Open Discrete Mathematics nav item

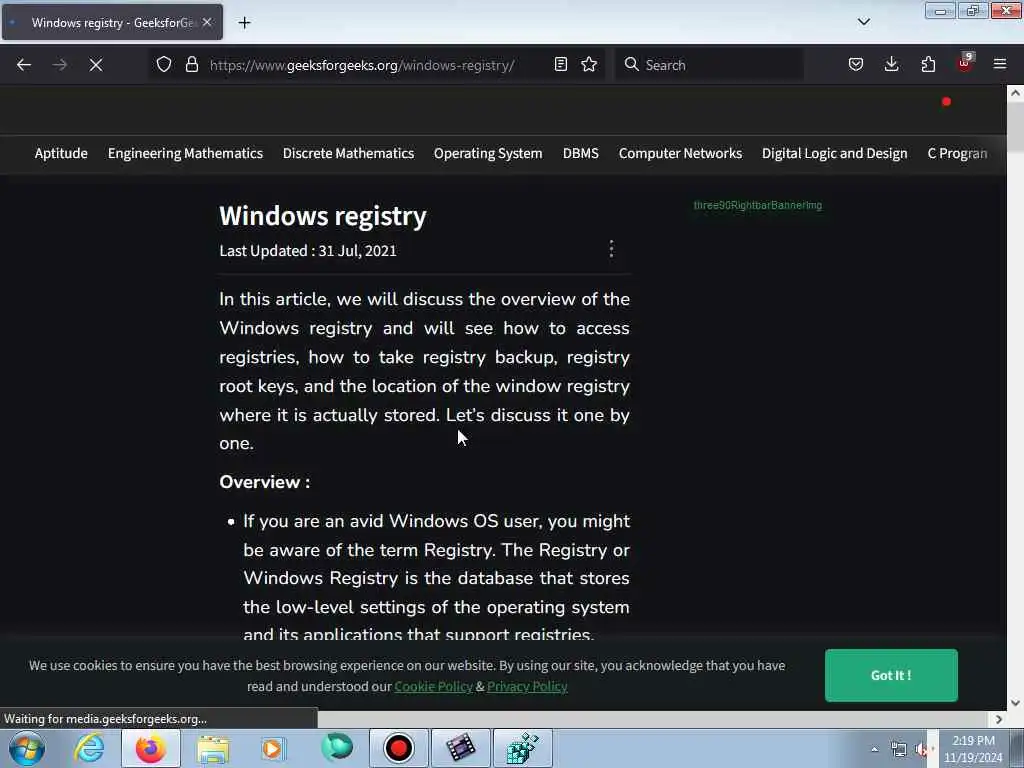(348, 153)
